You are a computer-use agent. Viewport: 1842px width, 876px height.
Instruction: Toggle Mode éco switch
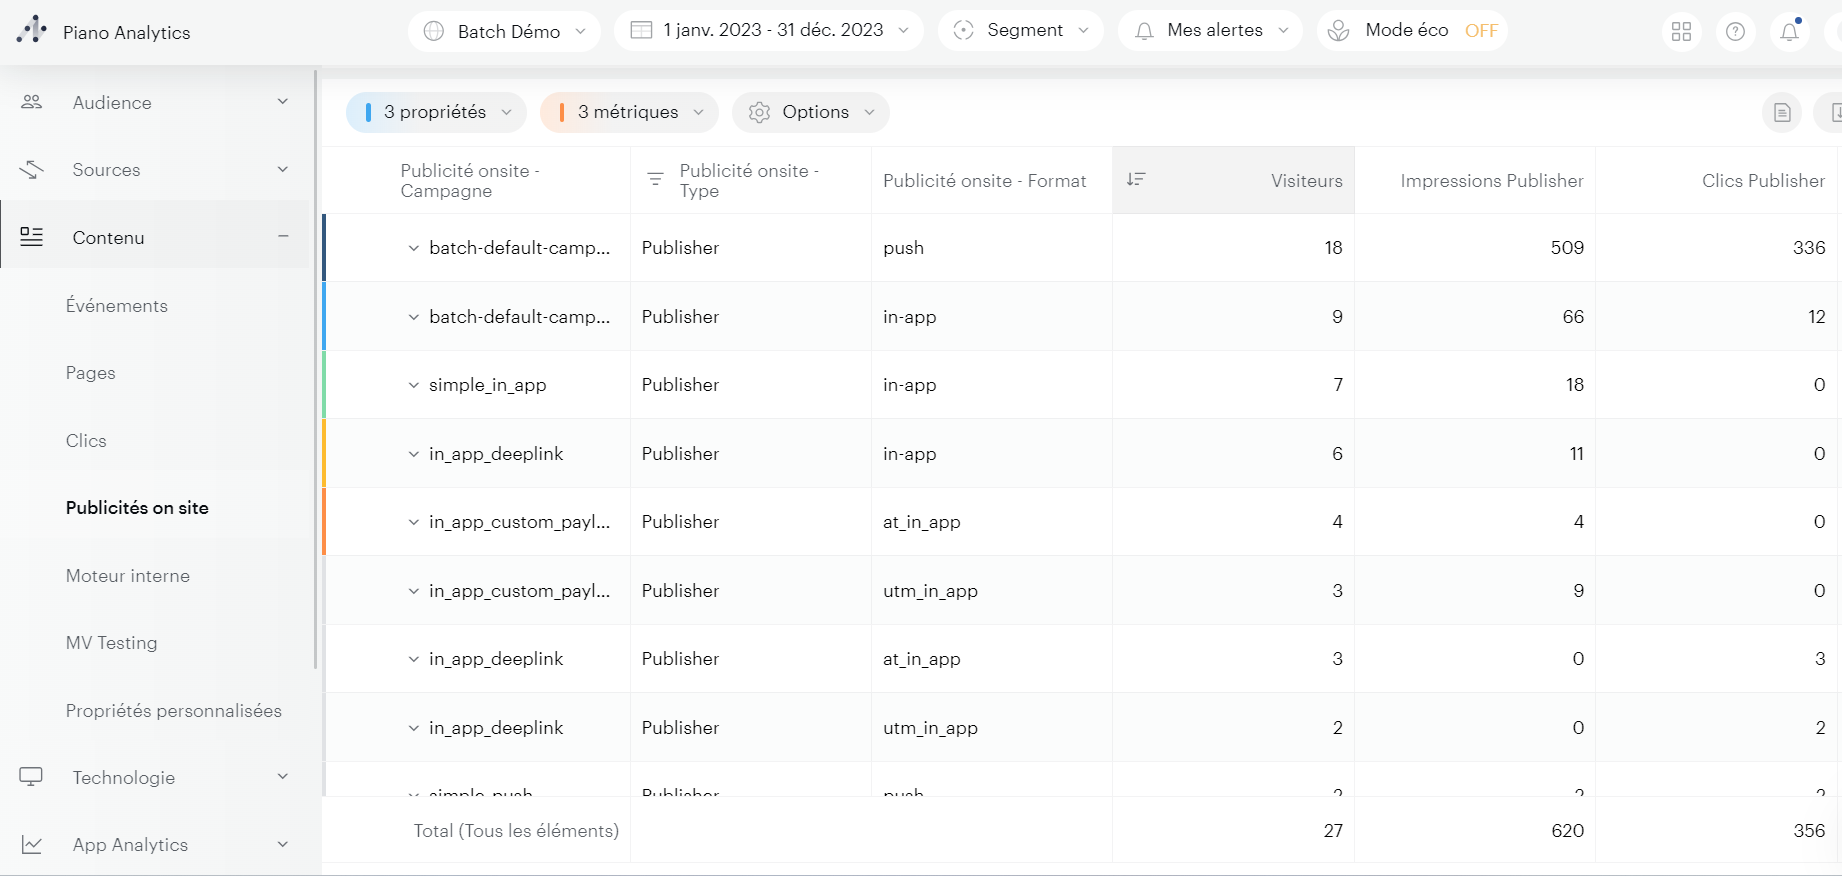1480,31
